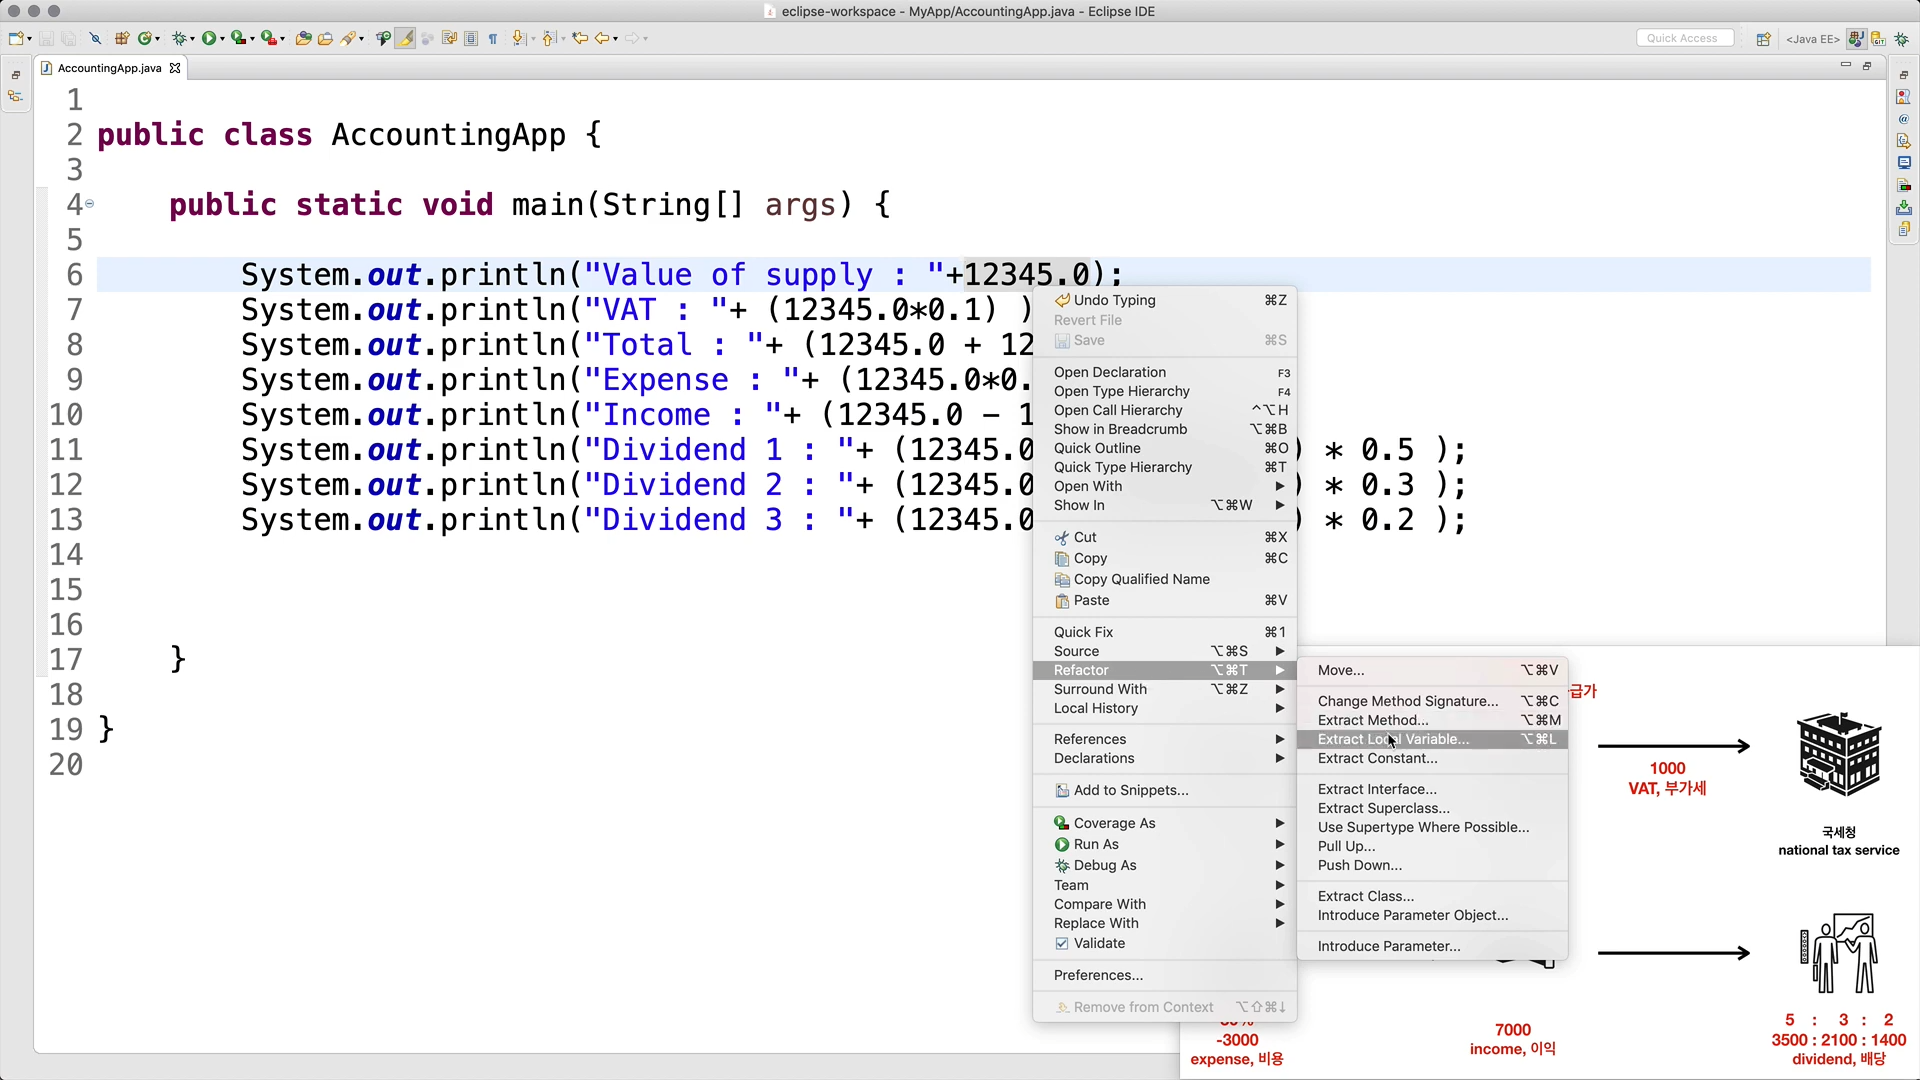
Task: Toggle the Mark Occurrences highlighter icon
Action: tap(405, 38)
